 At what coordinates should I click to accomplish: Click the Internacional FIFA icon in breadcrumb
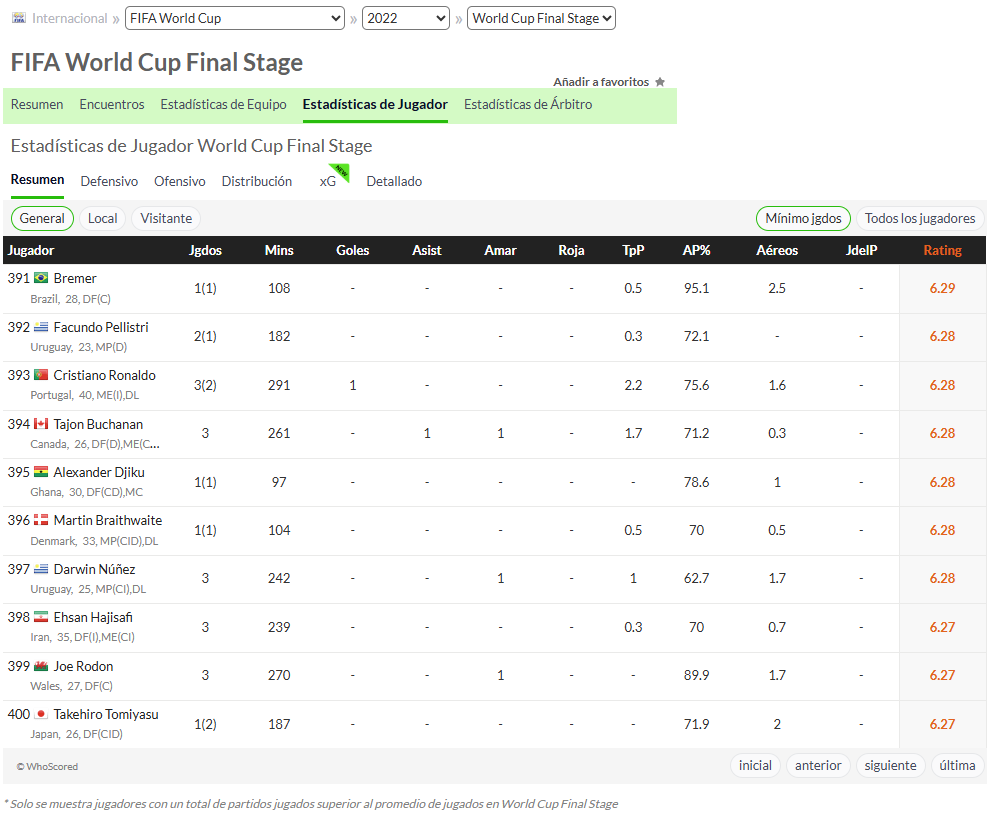[19, 18]
